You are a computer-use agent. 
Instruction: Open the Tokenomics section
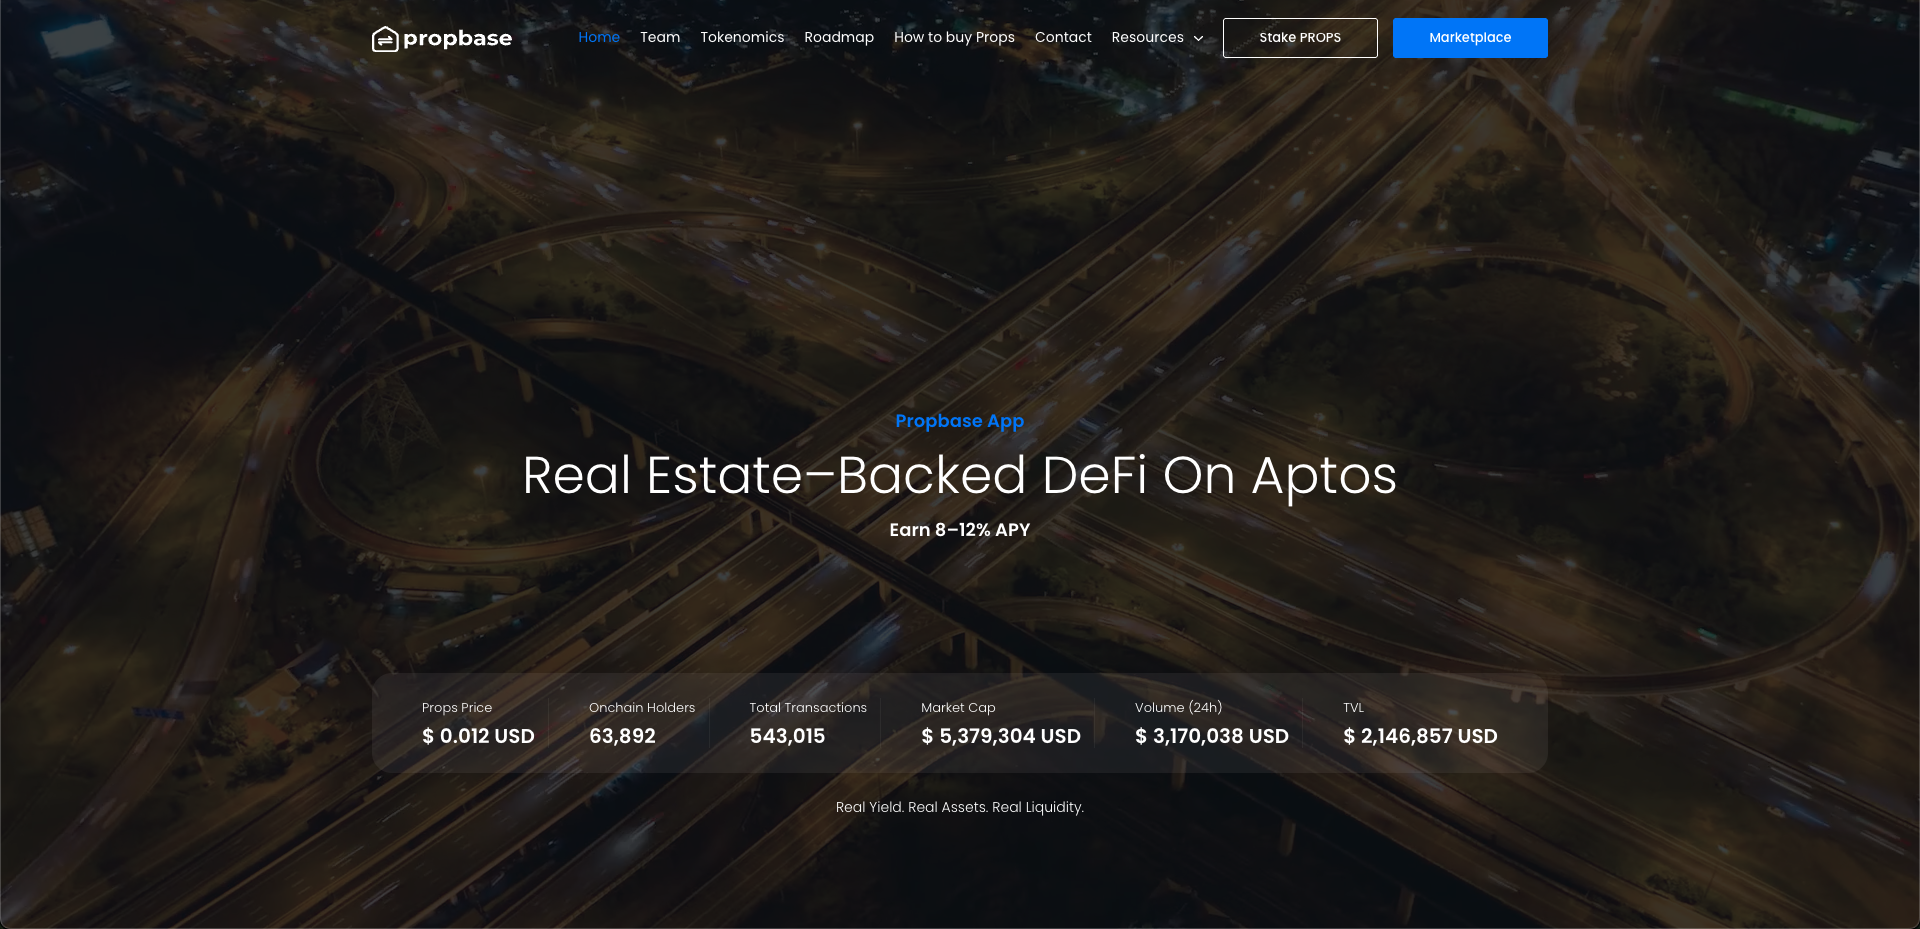[742, 37]
